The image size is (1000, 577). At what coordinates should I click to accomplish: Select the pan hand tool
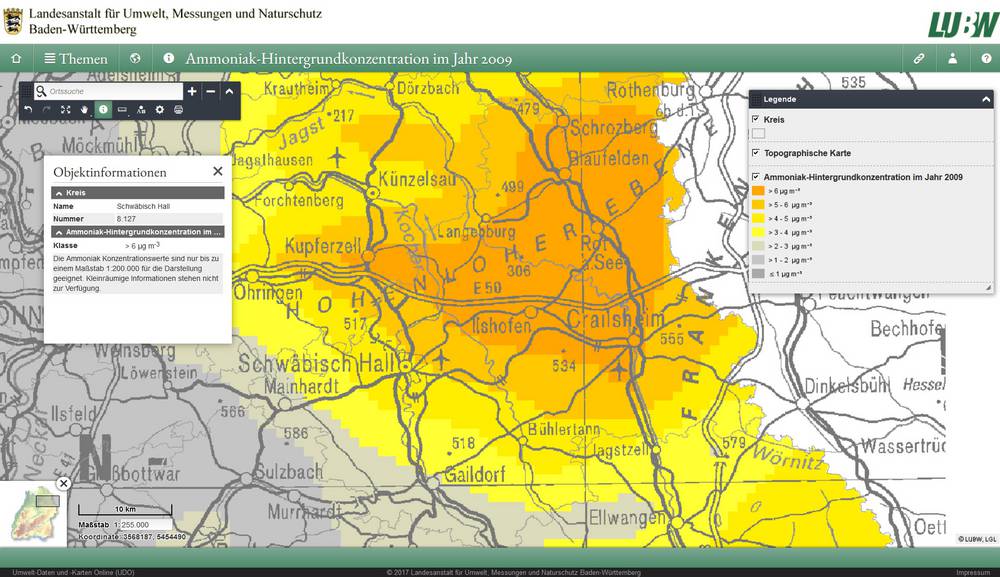click(84, 109)
